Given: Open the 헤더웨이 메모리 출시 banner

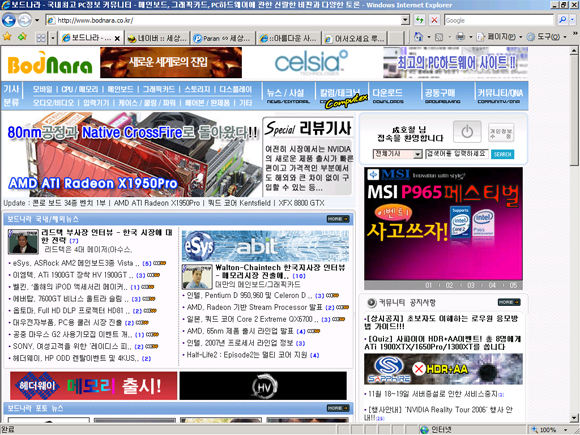Looking at the screenshot, I should click(x=94, y=386).
